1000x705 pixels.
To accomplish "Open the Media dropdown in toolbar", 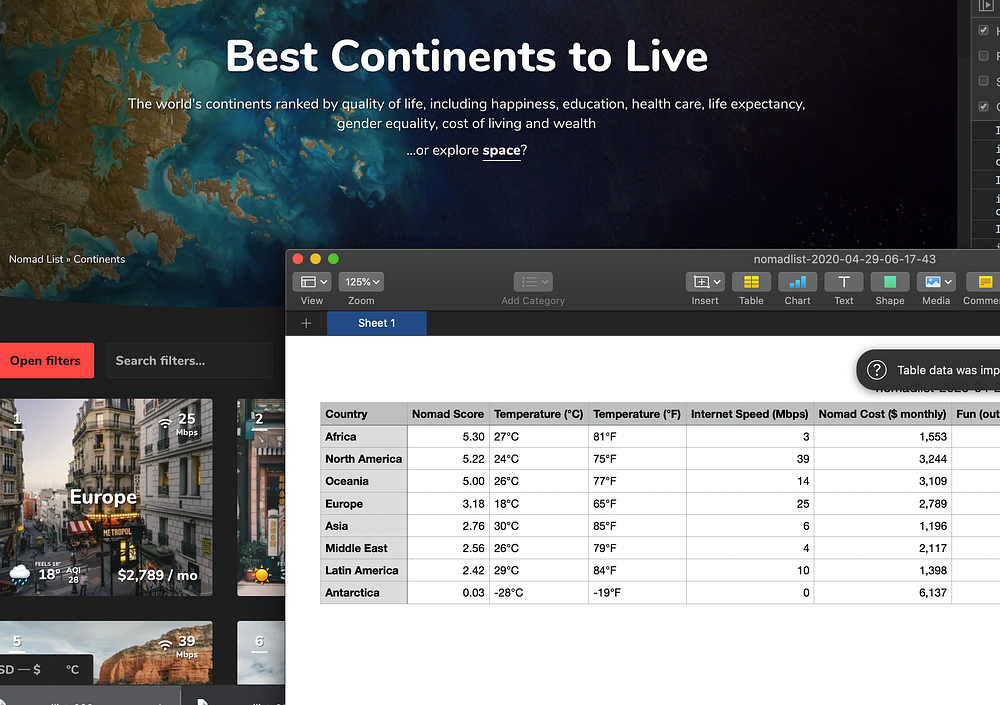I will click(x=936, y=282).
